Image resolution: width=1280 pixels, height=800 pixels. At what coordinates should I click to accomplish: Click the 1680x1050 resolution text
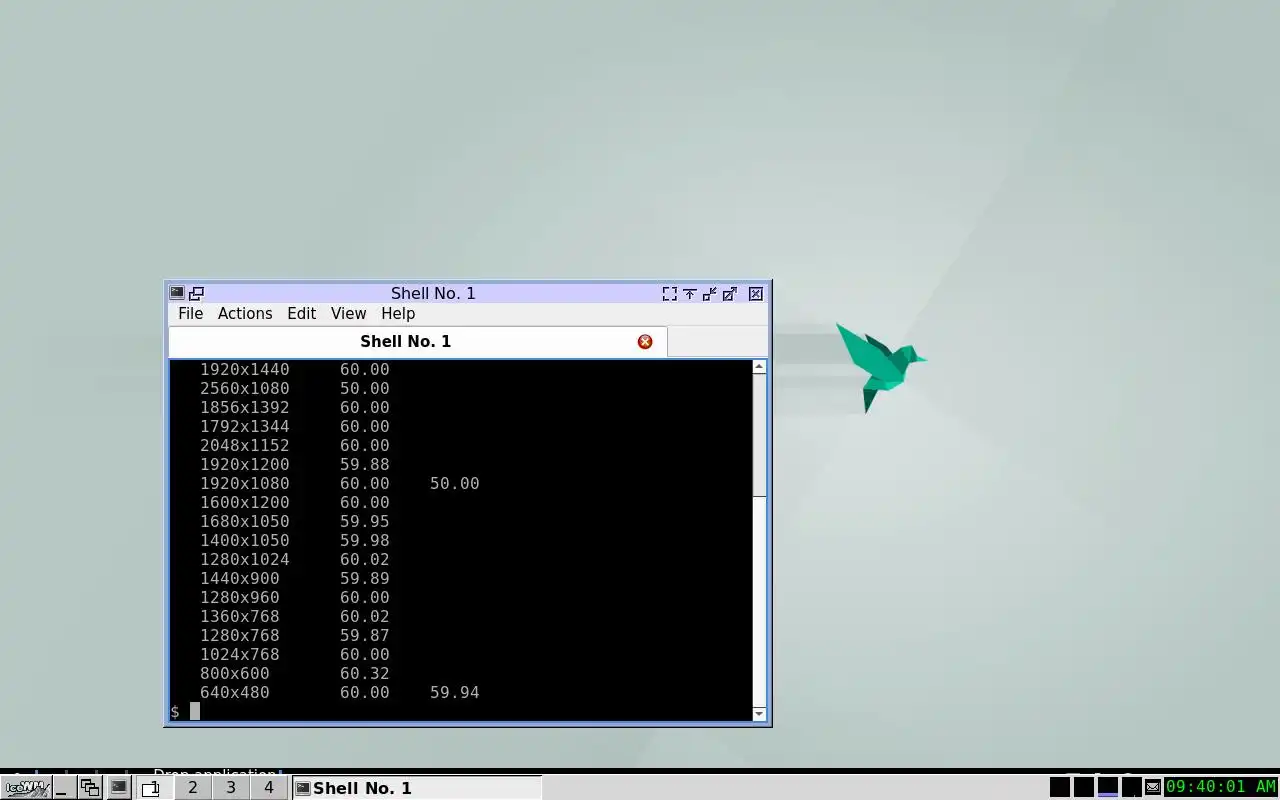(245, 522)
